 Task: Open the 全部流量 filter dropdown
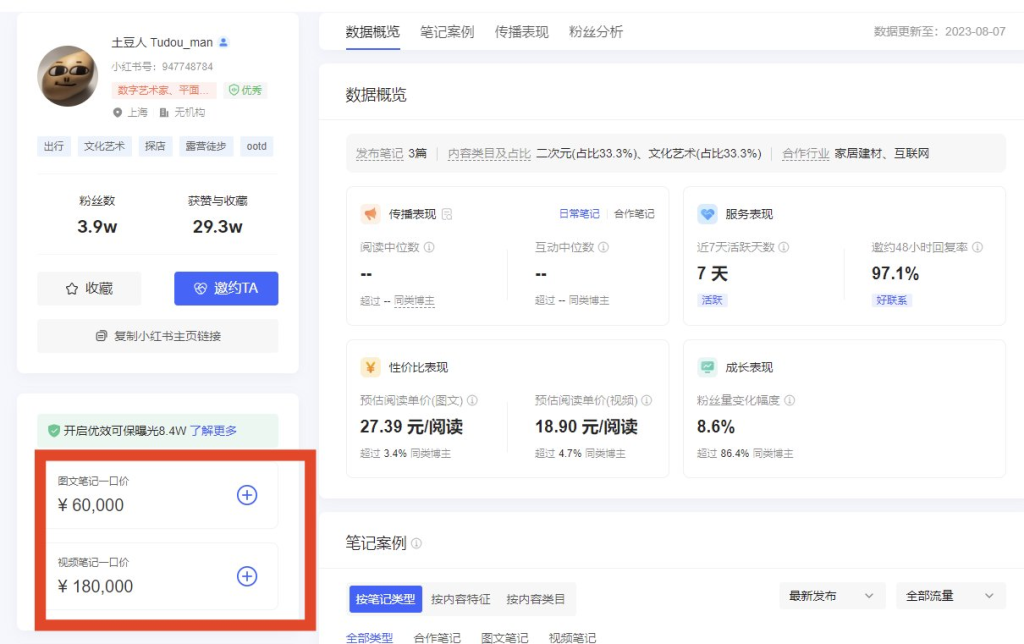[947, 595]
